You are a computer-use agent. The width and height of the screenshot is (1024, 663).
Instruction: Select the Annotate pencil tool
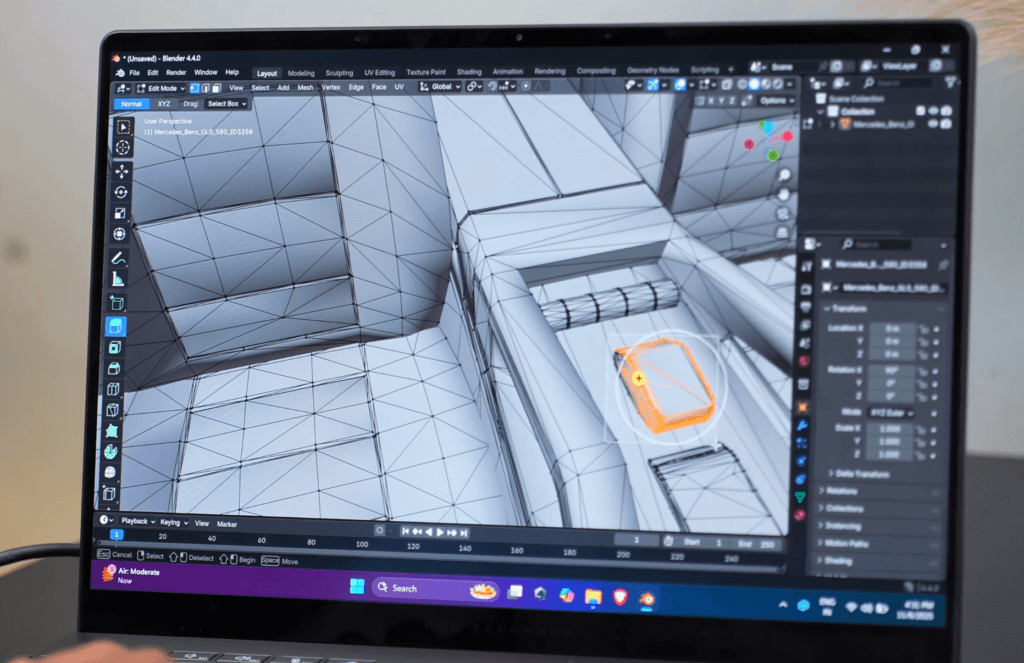tap(119, 257)
